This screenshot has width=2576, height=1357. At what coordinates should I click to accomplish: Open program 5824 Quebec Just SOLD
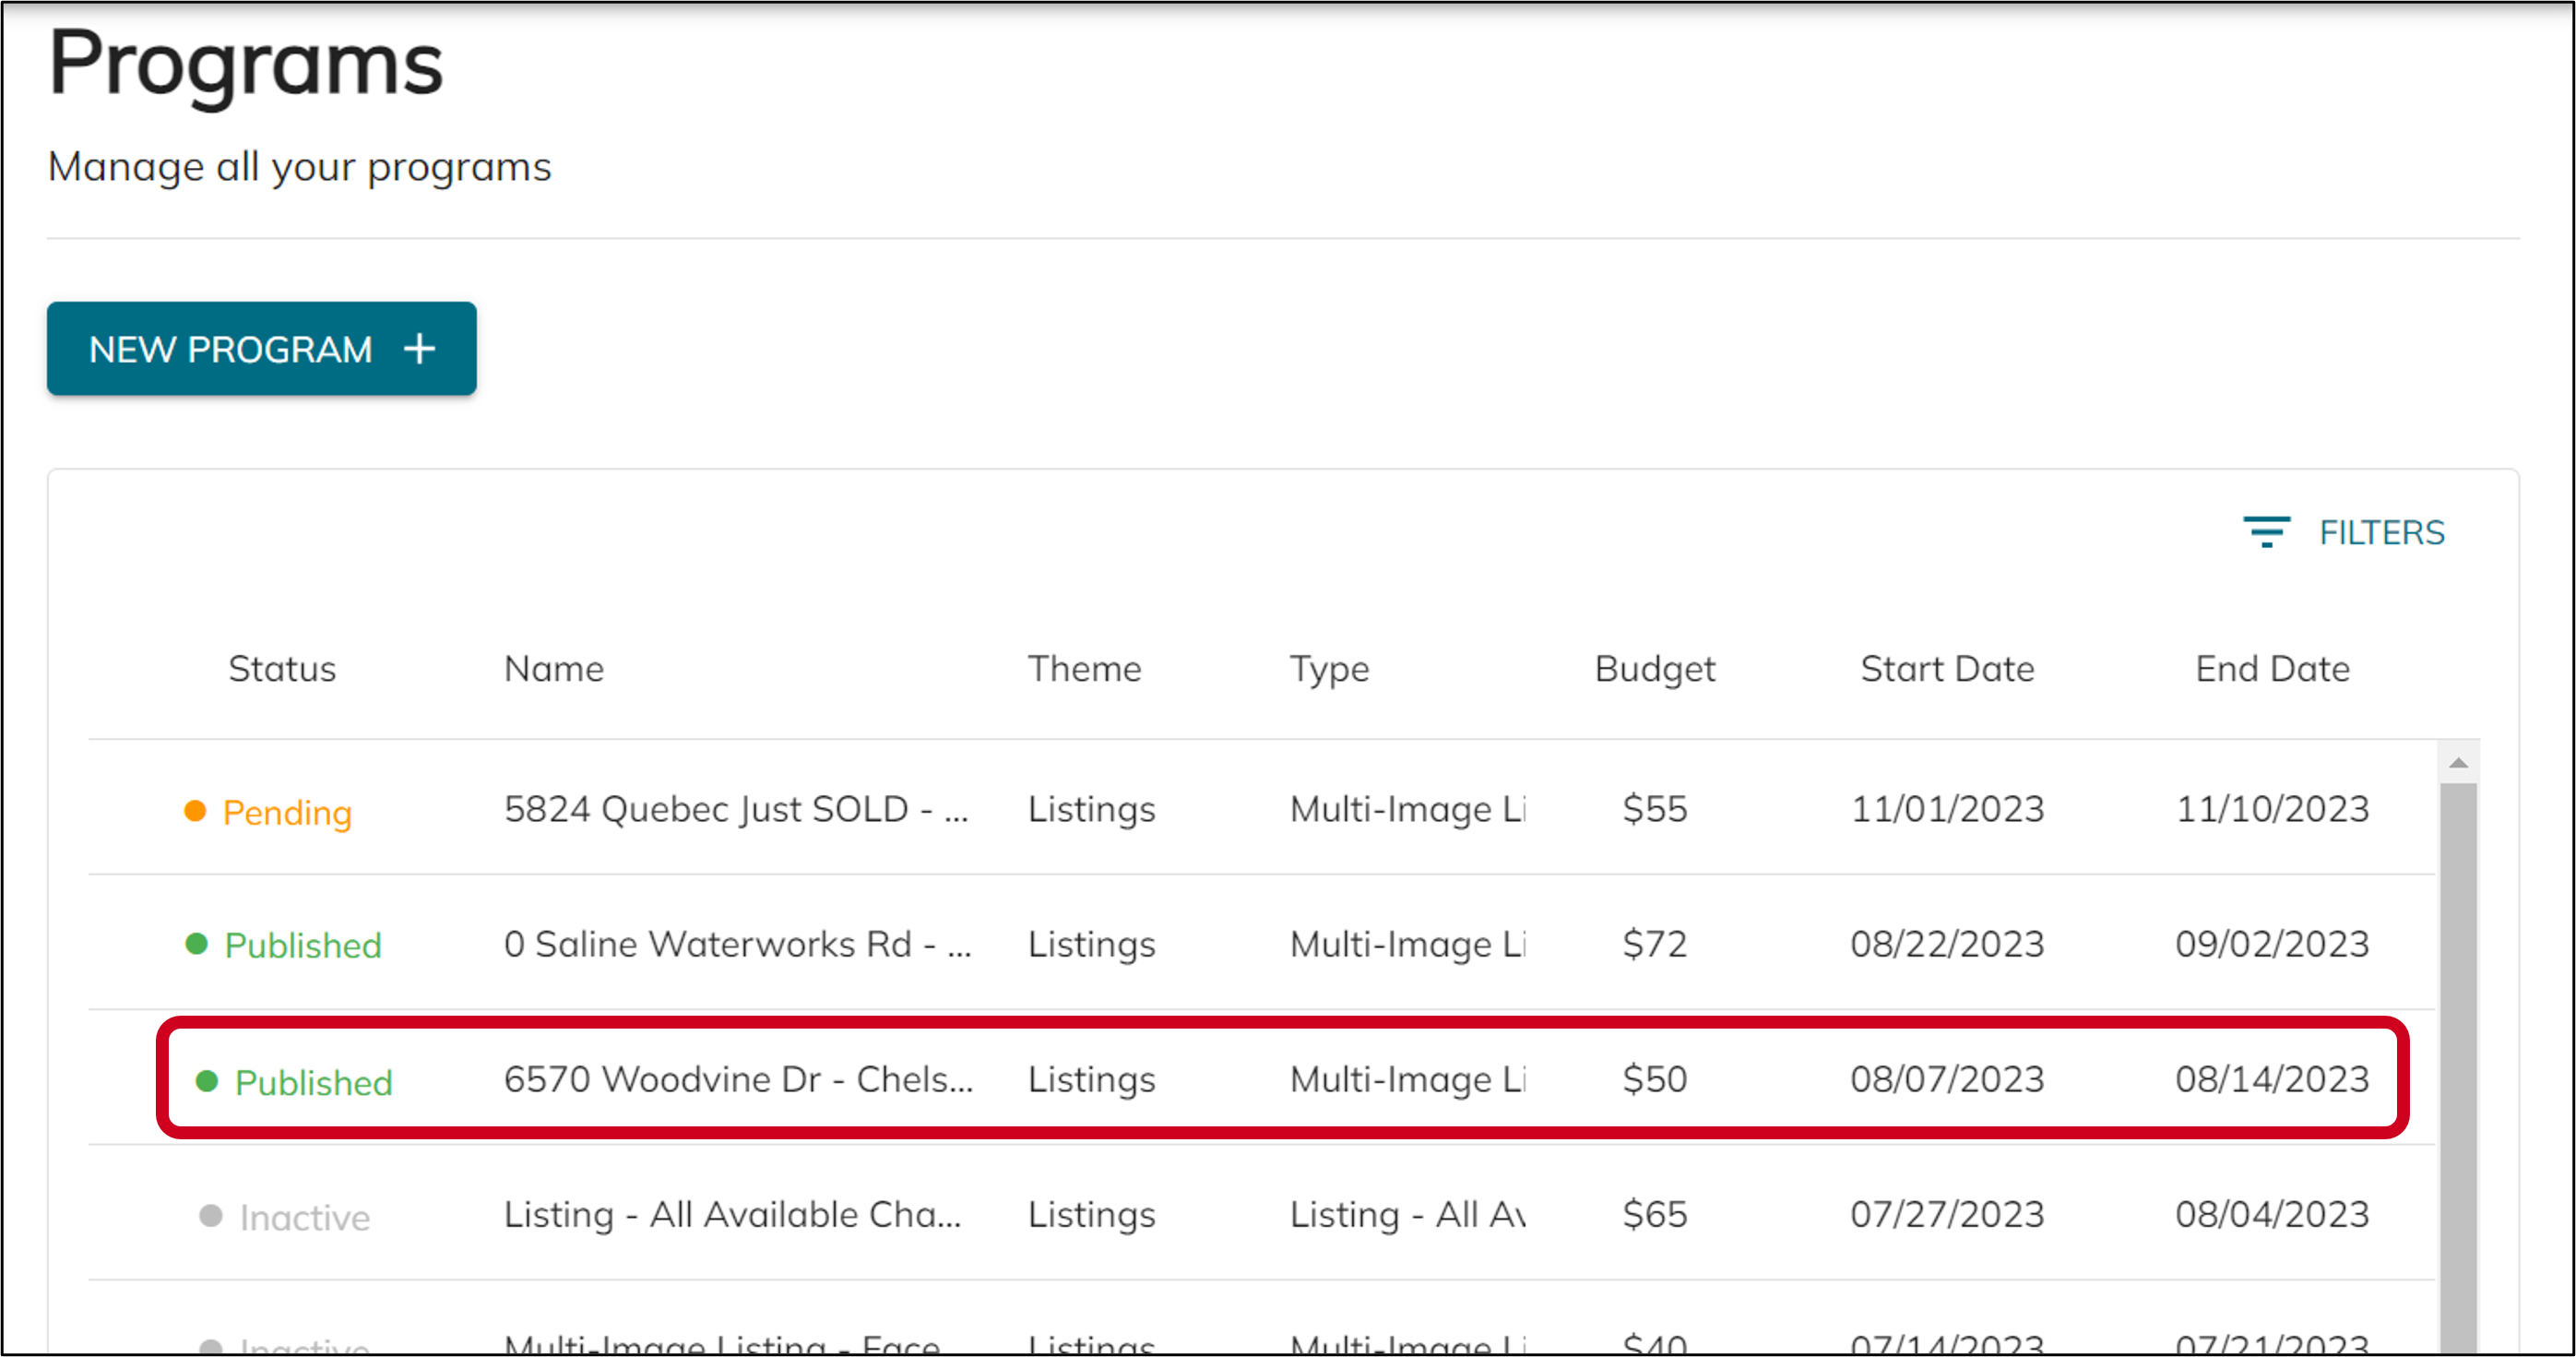click(736, 808)
